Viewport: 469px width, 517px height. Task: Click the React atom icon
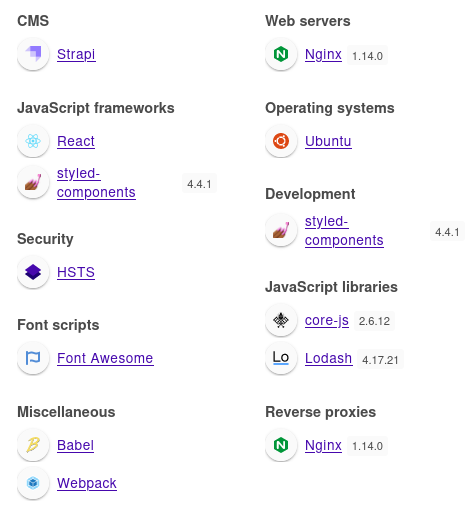[x=33, y=141]
